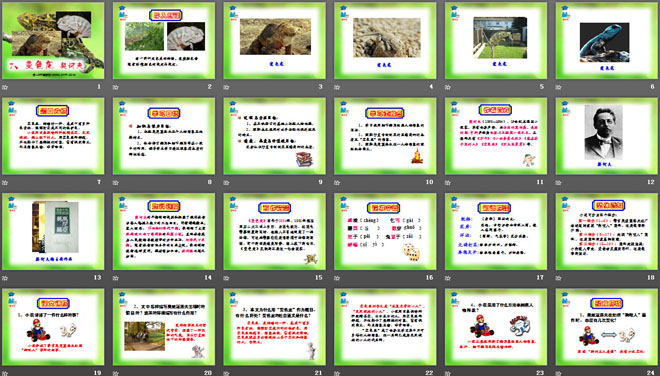Select slide 1 title thumbnail with chameleon collage

tap(53, 40)
